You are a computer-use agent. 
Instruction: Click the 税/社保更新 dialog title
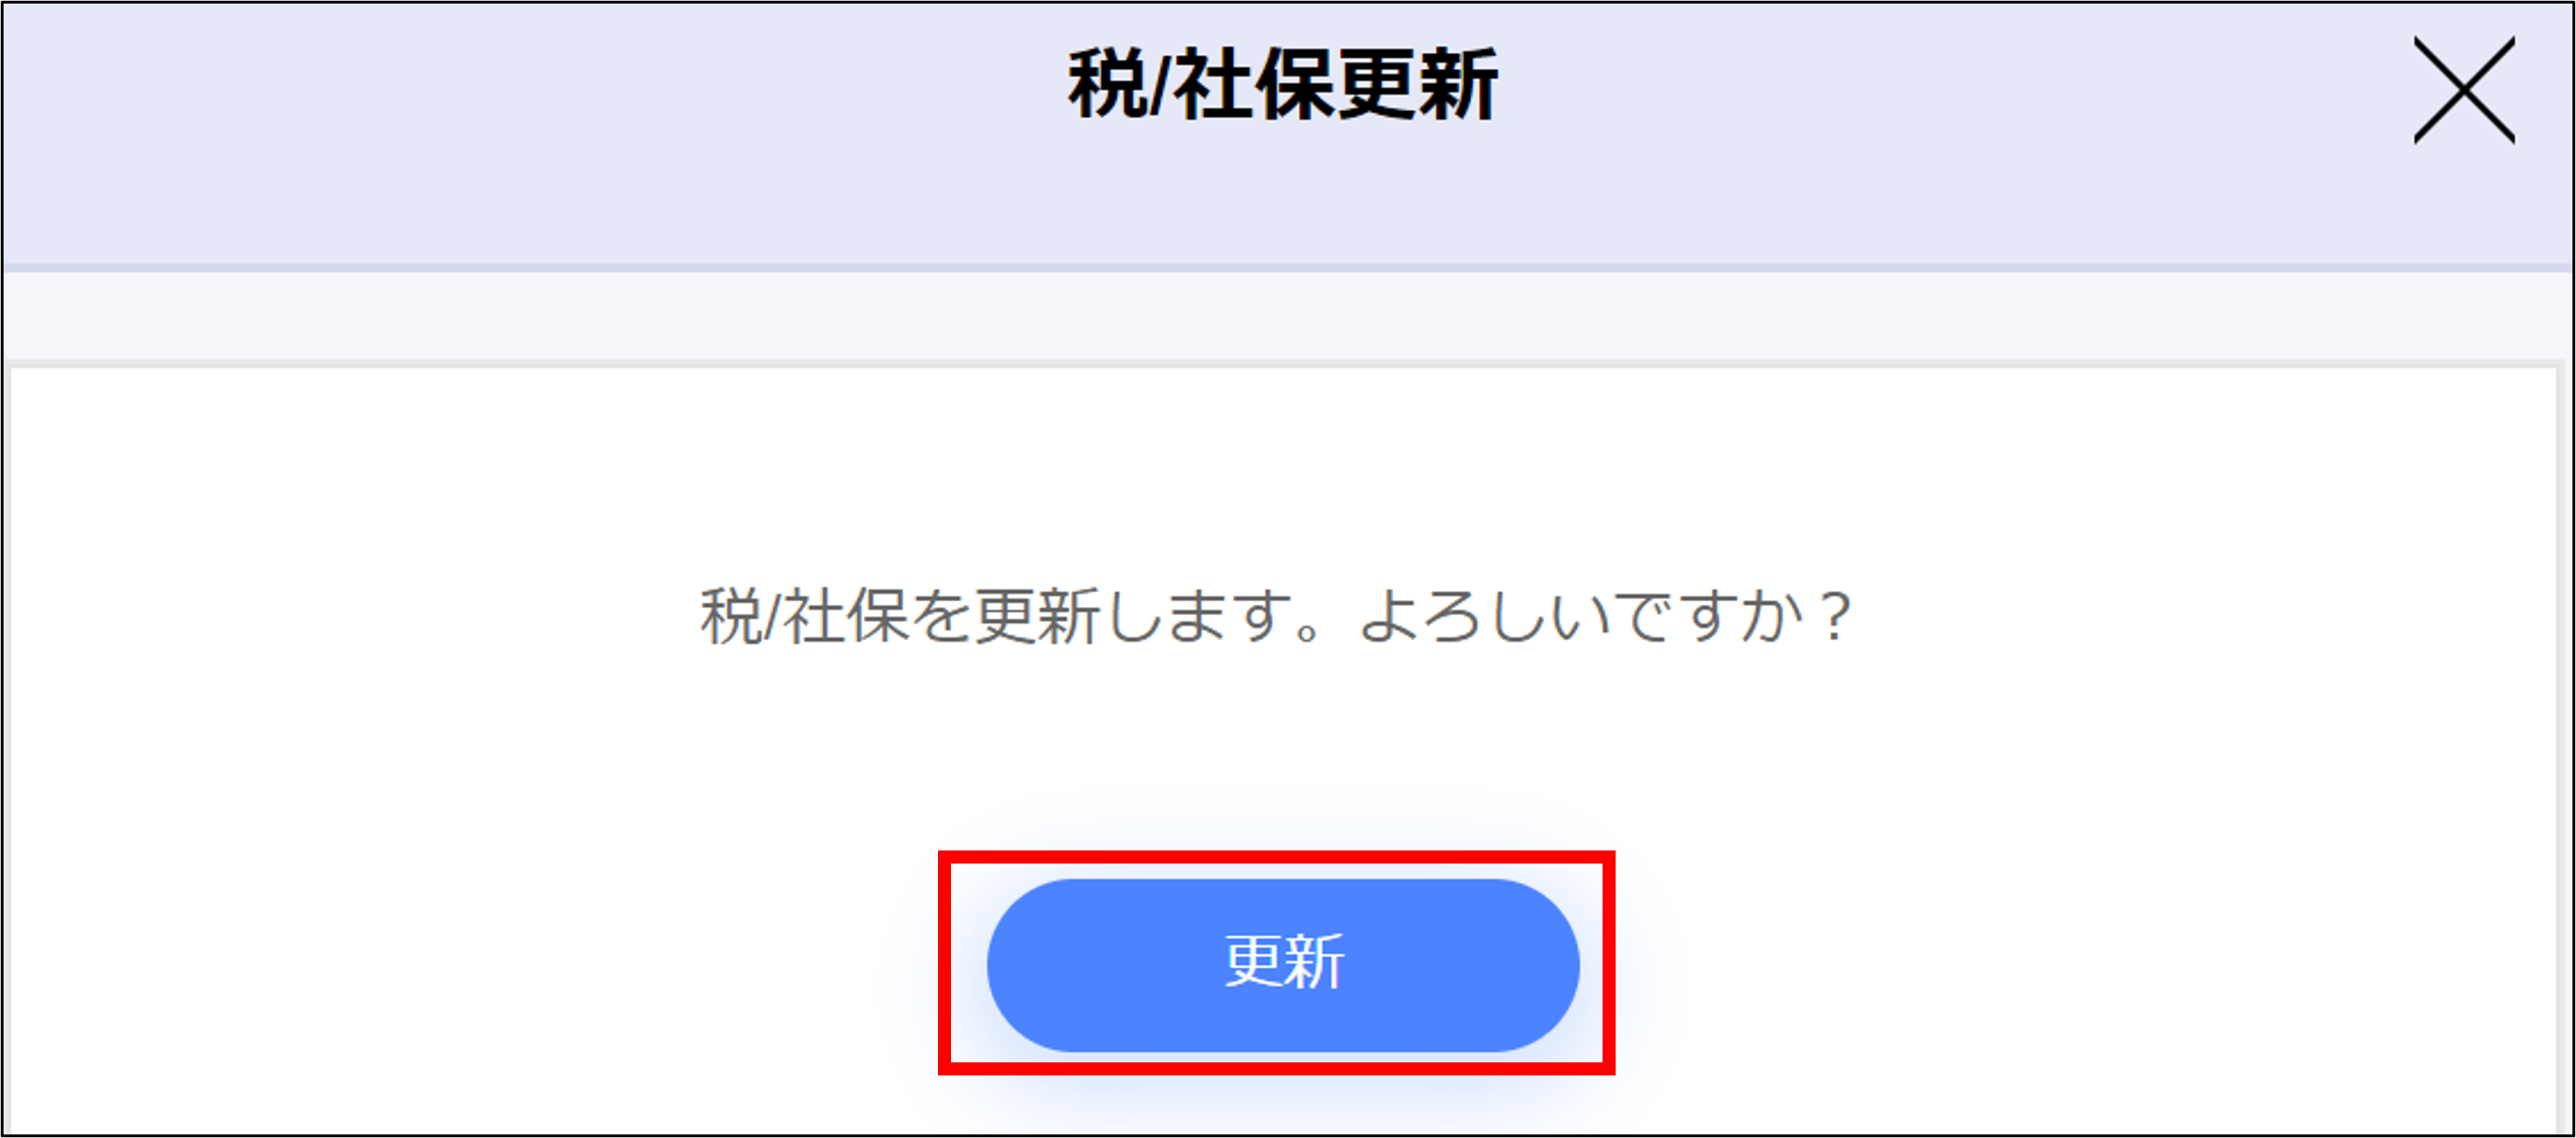pyautogui.click(x=1283, y=86)
